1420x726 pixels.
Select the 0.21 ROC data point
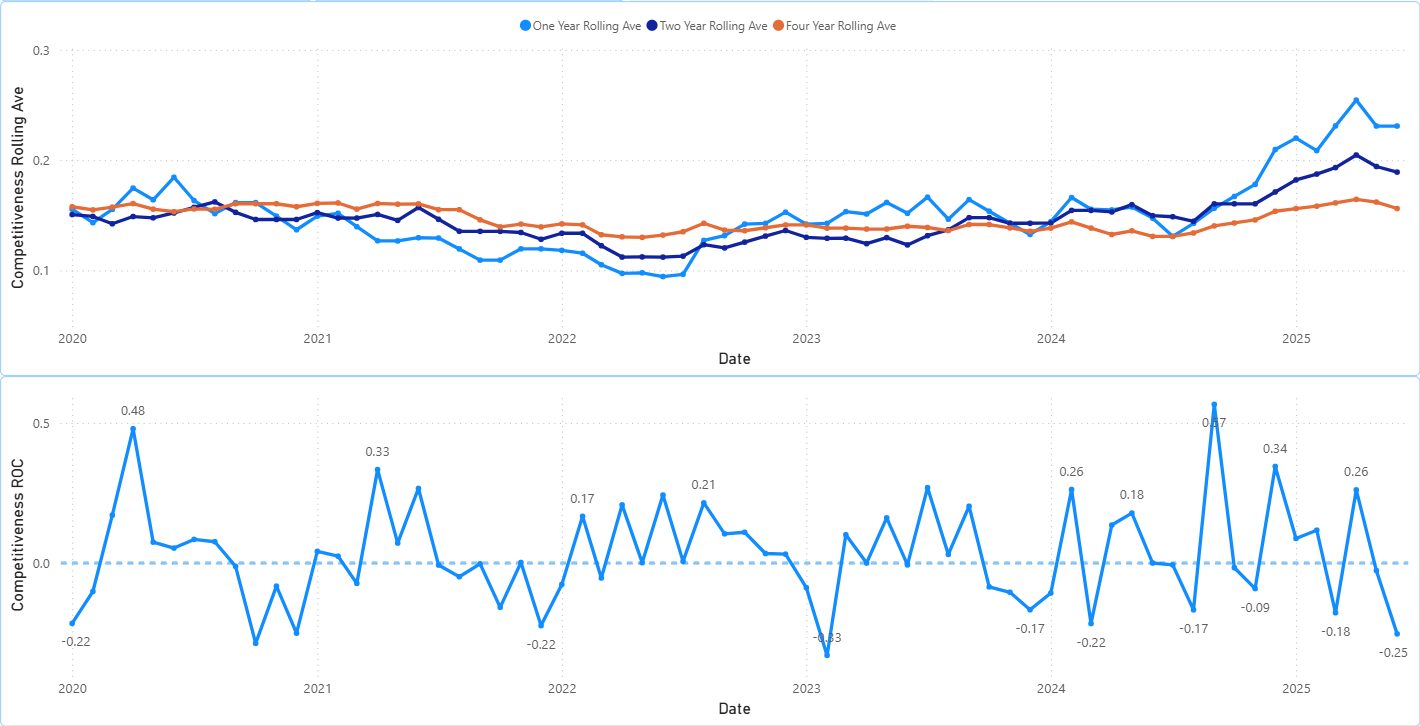point(704,503)
